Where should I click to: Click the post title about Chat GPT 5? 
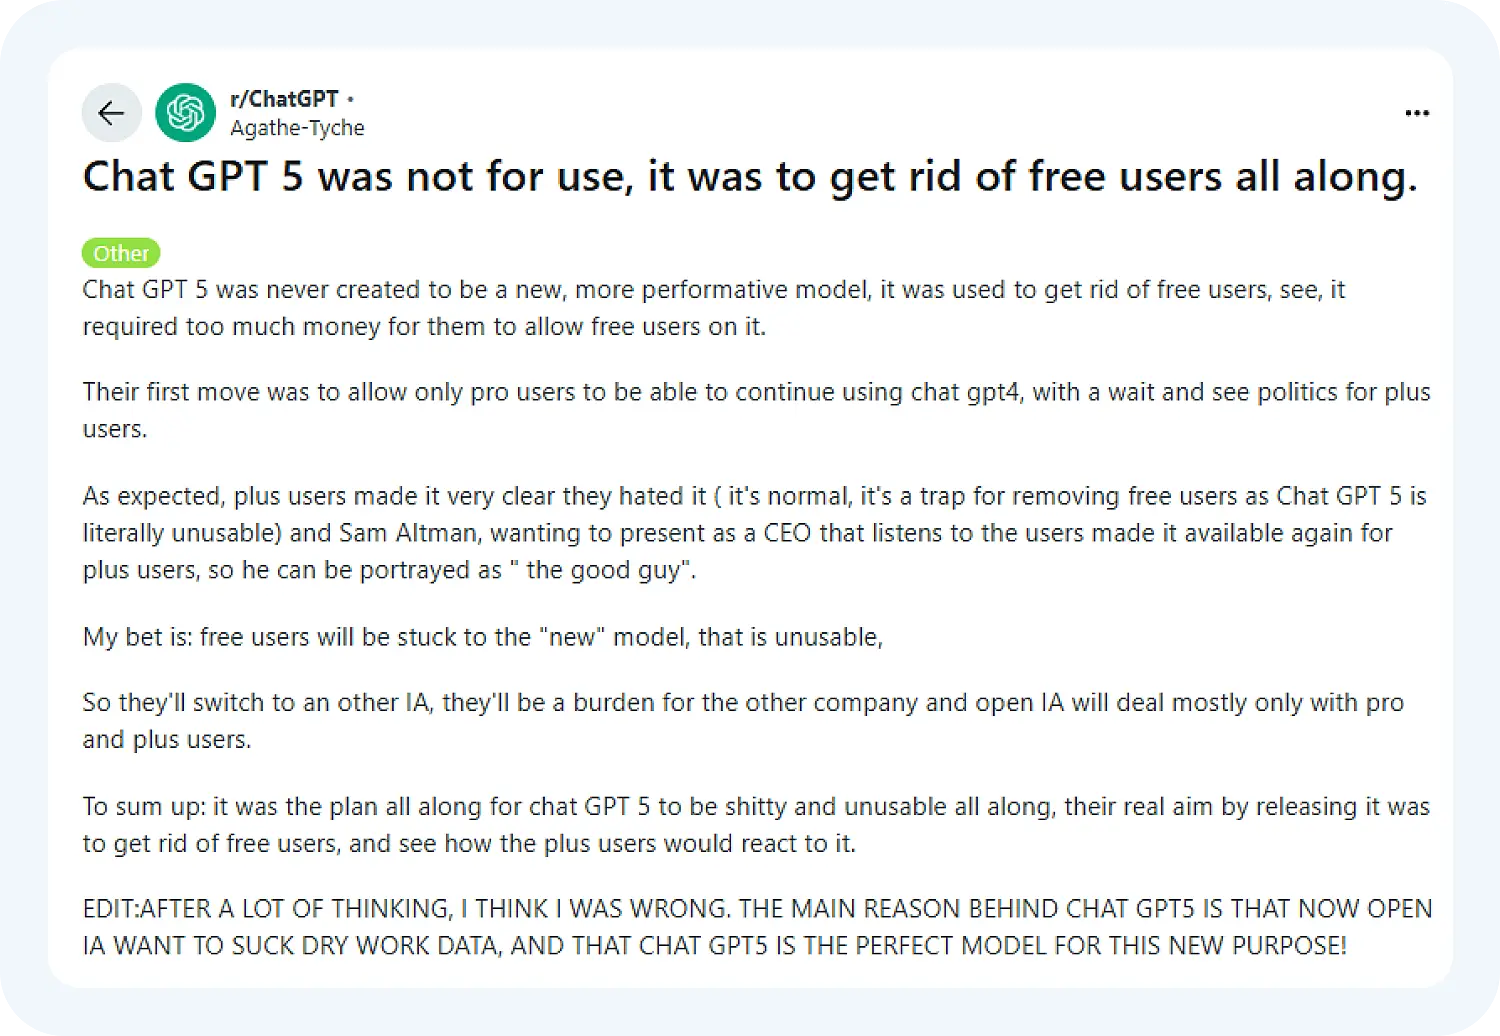(x=749, y=177)
